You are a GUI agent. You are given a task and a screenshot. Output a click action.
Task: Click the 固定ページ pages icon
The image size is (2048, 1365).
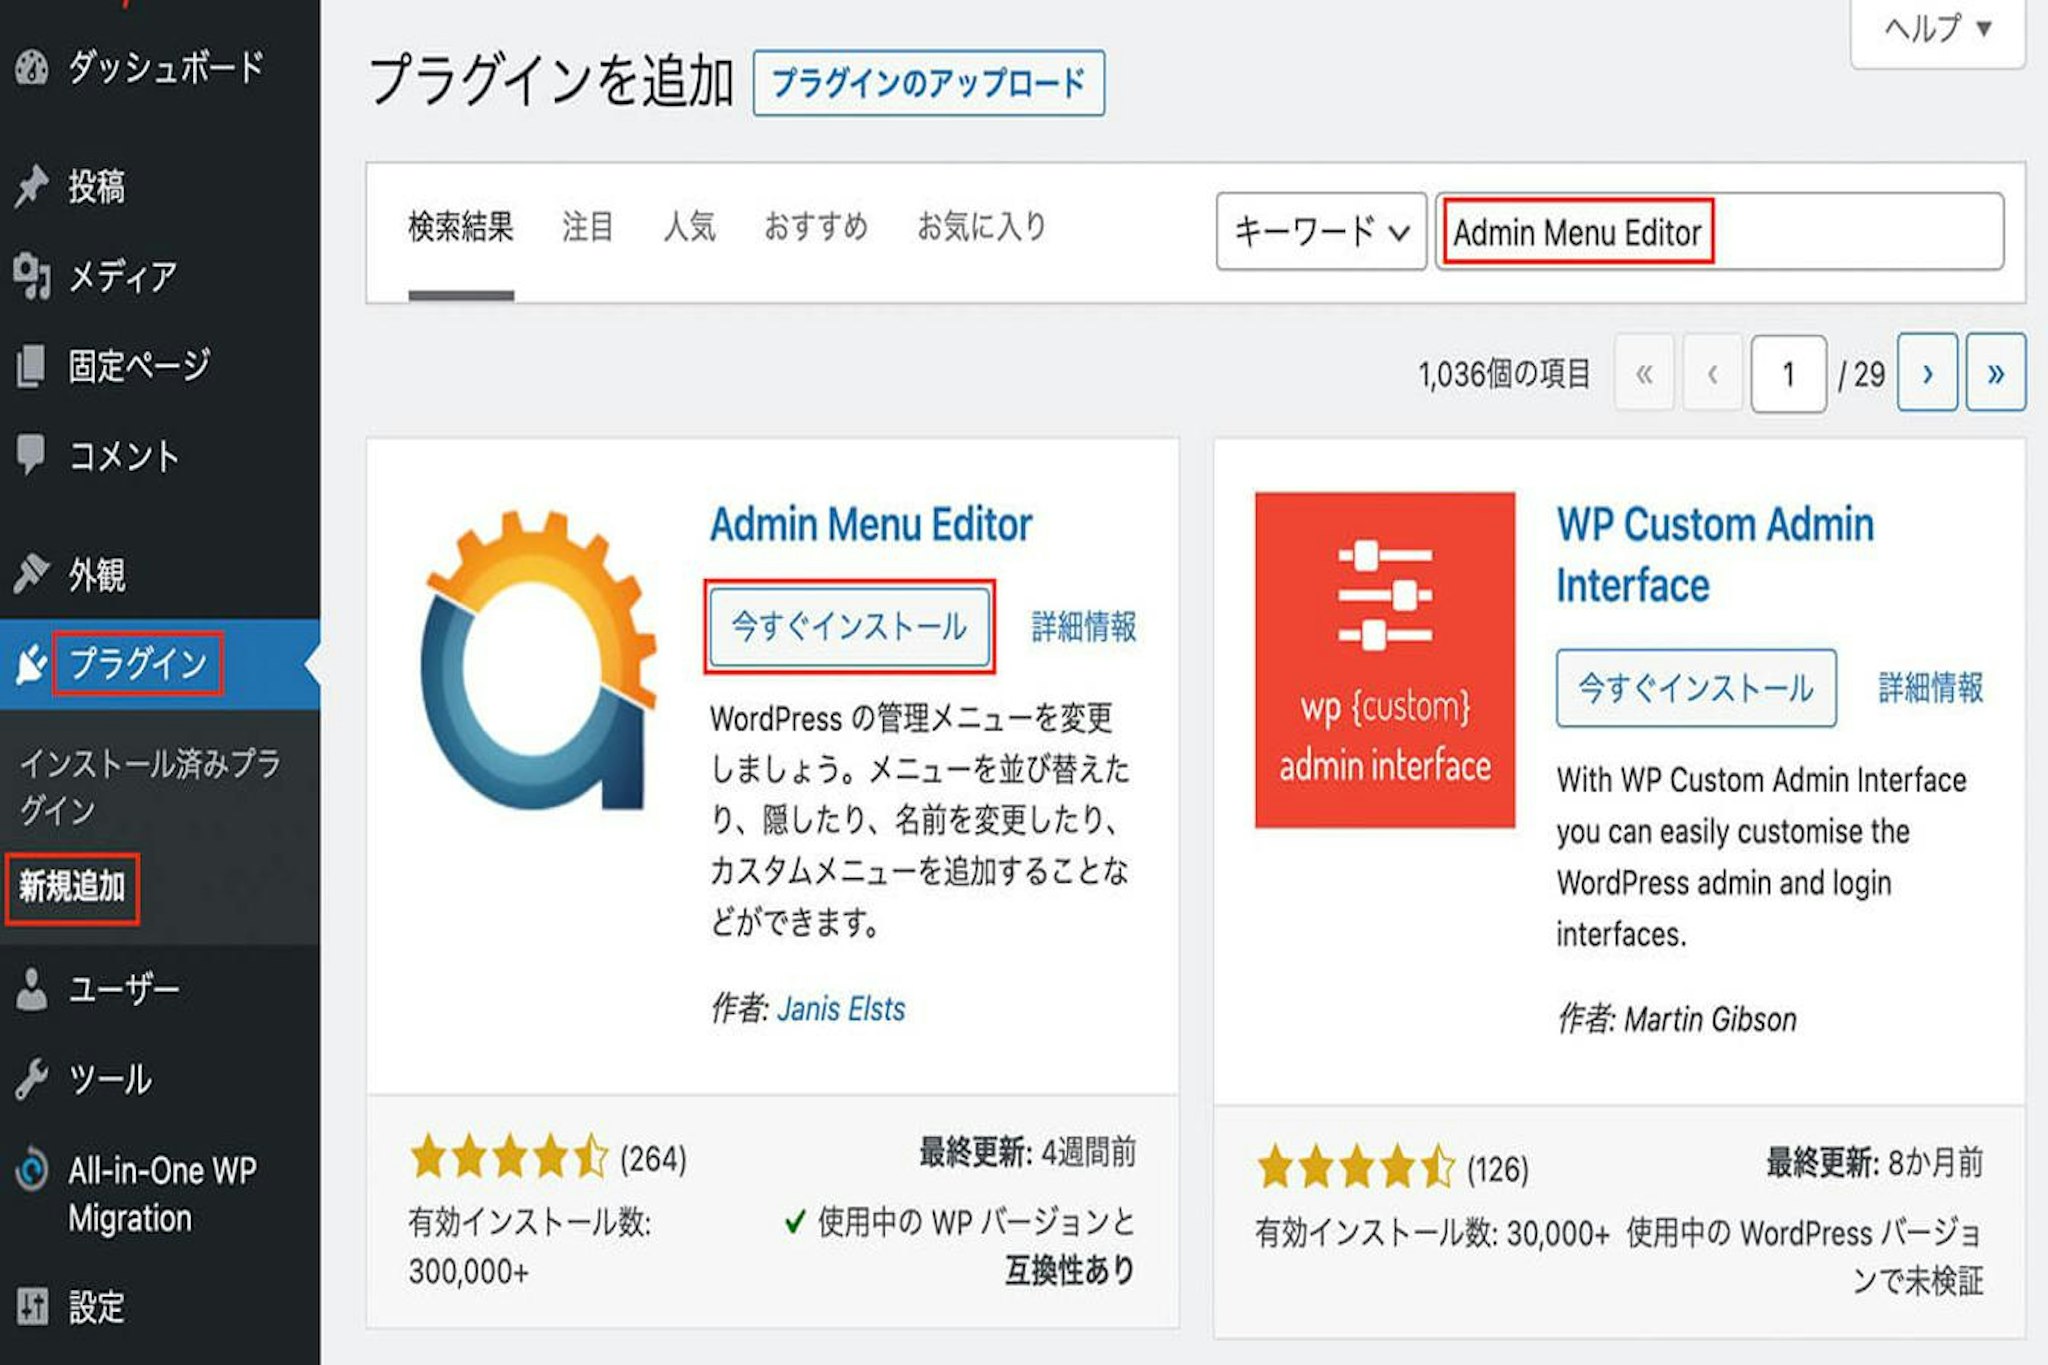tap(32, 365)
